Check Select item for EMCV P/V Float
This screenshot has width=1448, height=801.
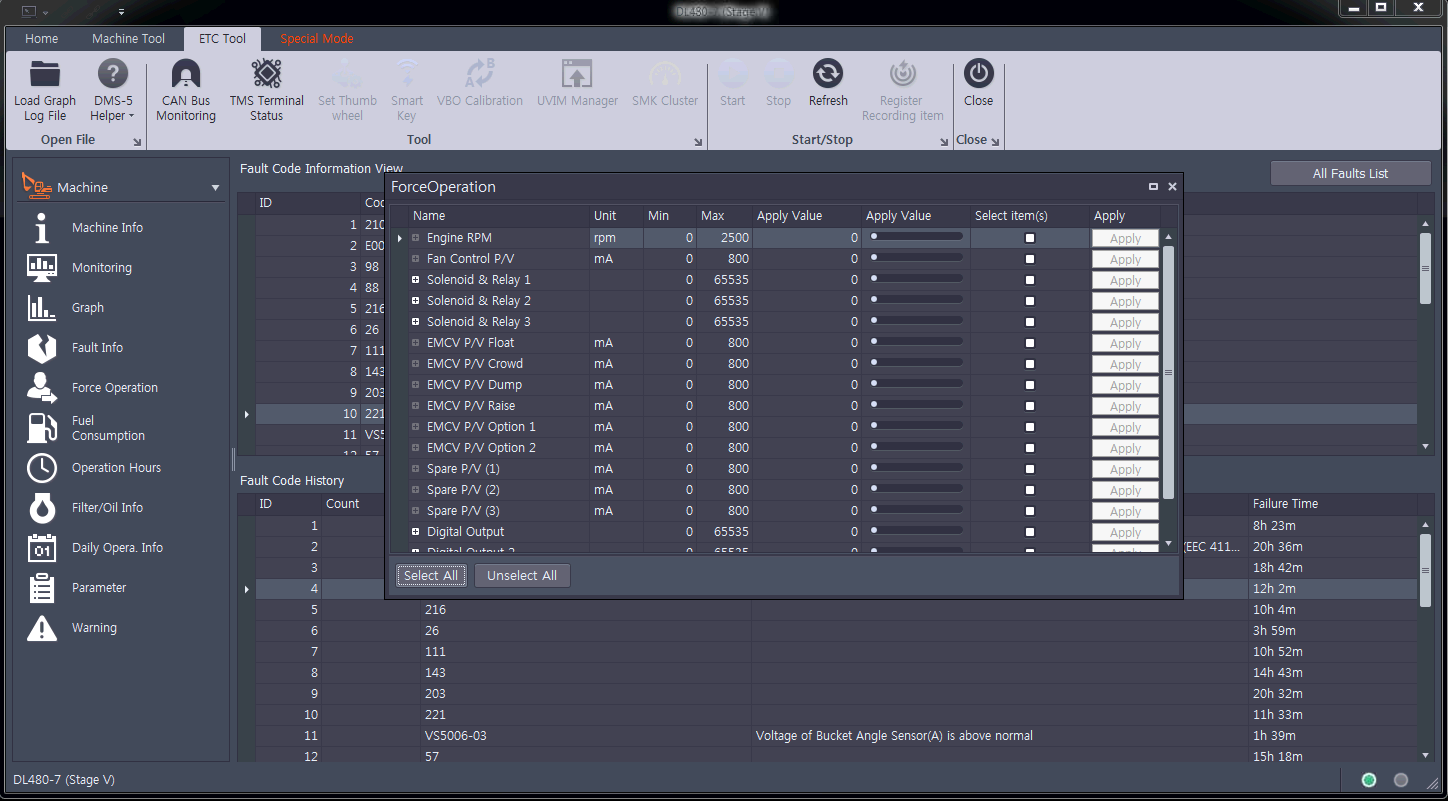tap(1029, 342)
